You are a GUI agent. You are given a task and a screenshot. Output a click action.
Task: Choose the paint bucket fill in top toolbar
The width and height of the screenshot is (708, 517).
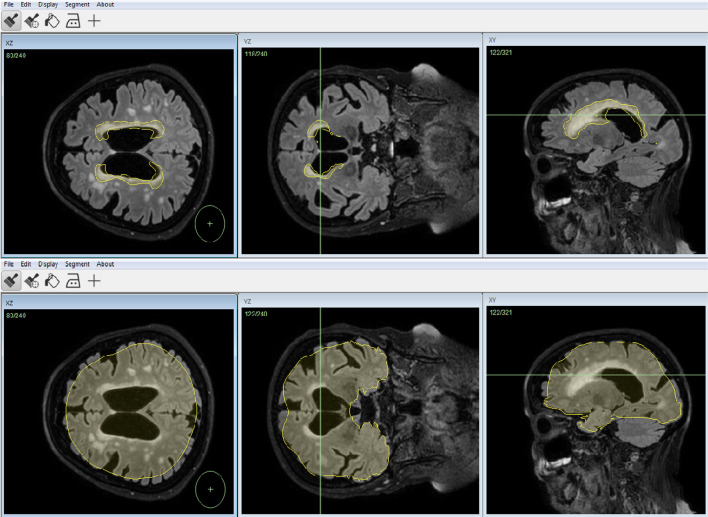click(52, 20)
